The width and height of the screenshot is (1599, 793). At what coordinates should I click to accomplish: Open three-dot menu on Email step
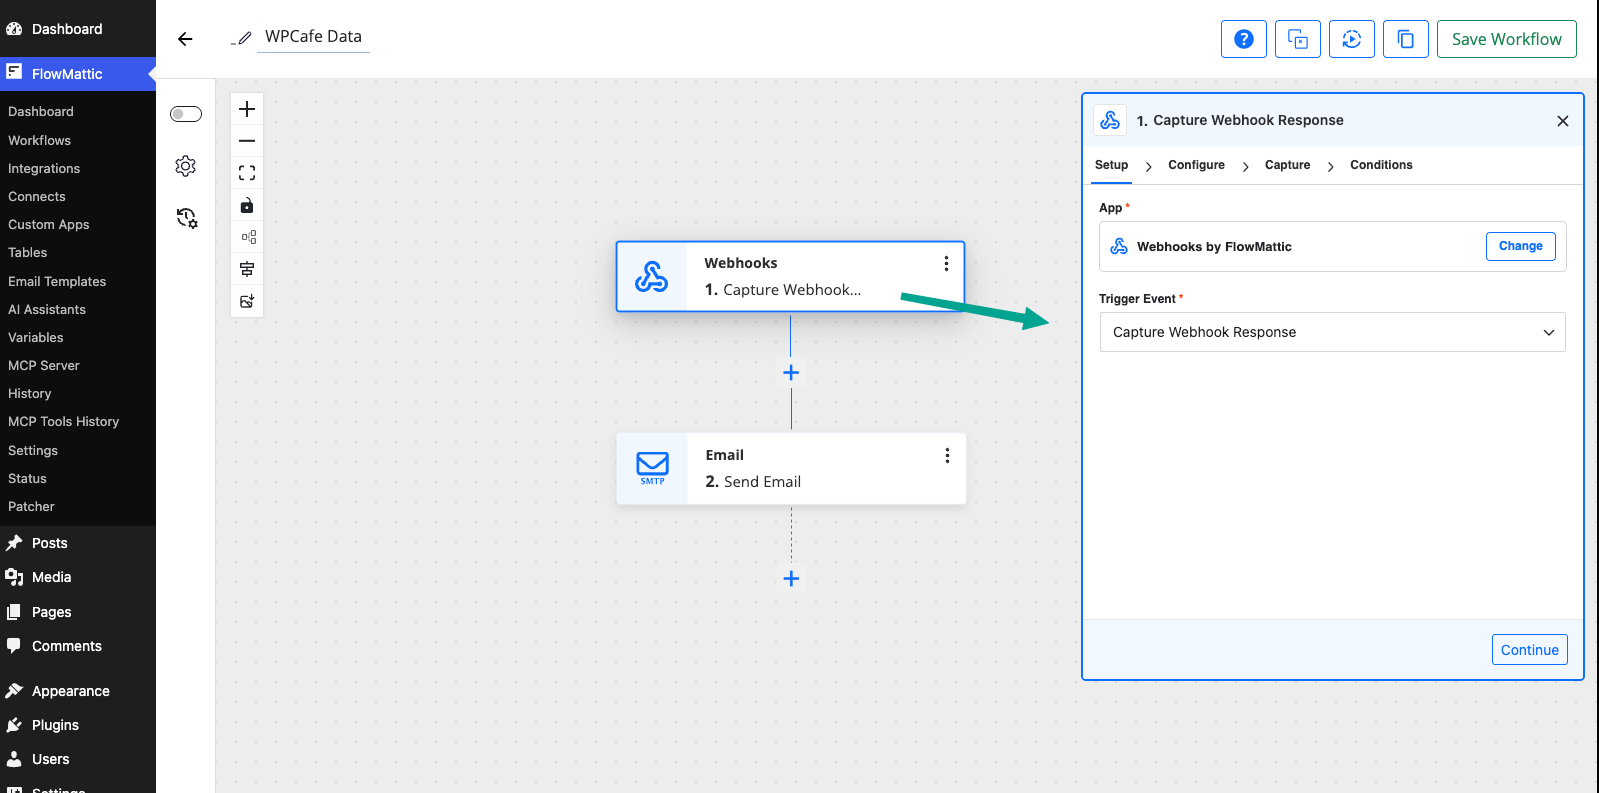pyautogui.click(x=947, y=455)
